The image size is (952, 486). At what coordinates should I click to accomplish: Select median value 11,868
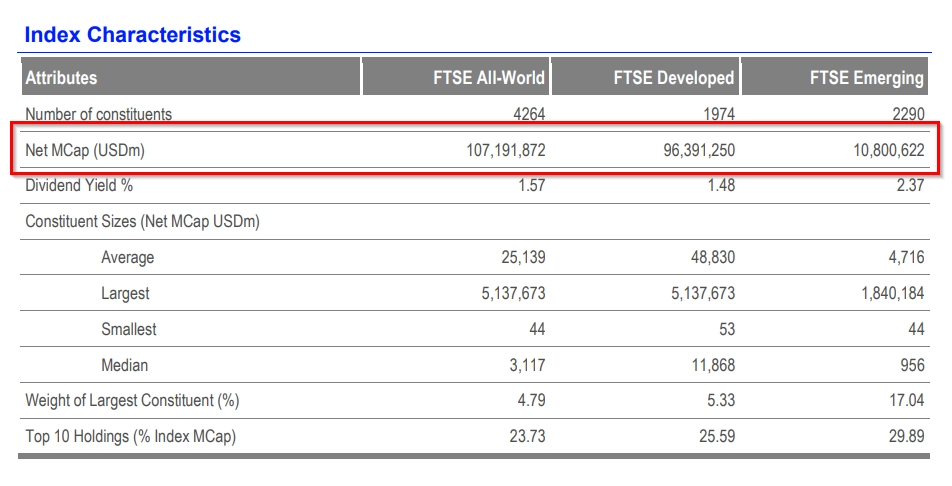713,365
